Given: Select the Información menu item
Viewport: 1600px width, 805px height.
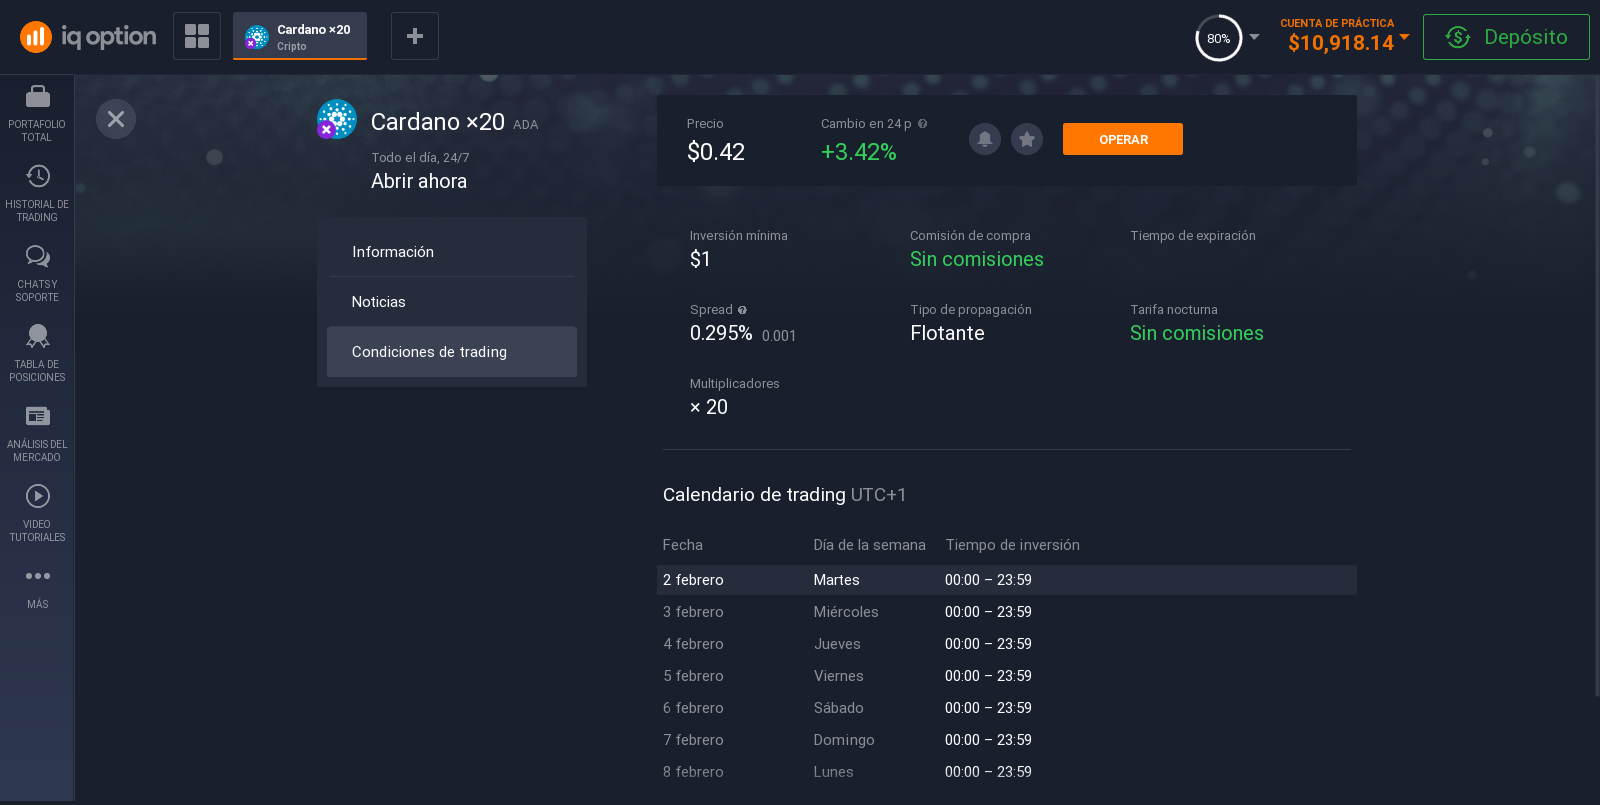Looking at the screenshot, I should click(x=452, y=252).
